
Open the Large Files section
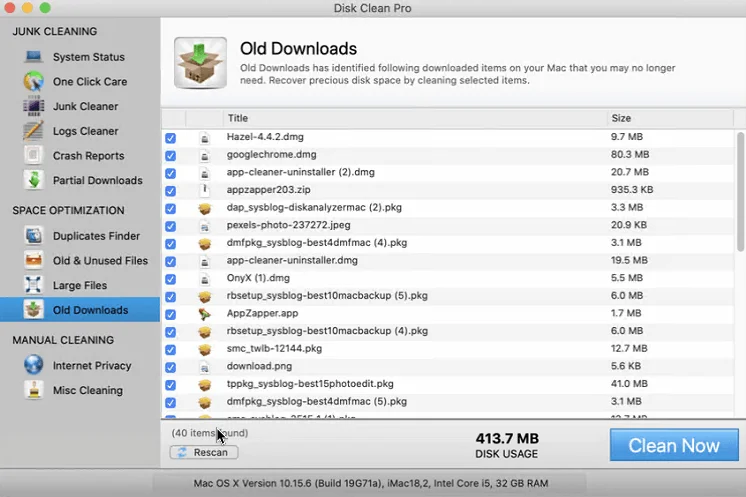80,285
